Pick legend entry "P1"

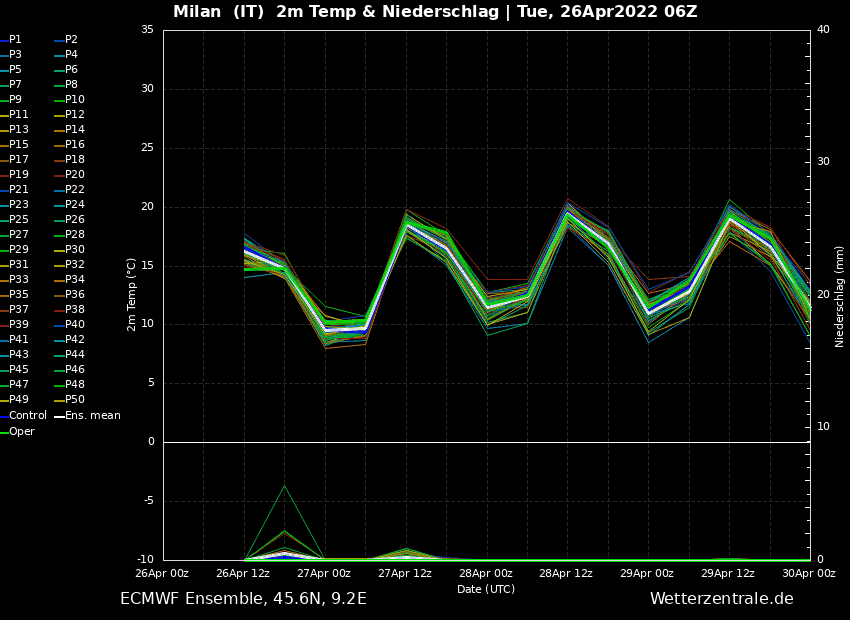tap(15, 40)
